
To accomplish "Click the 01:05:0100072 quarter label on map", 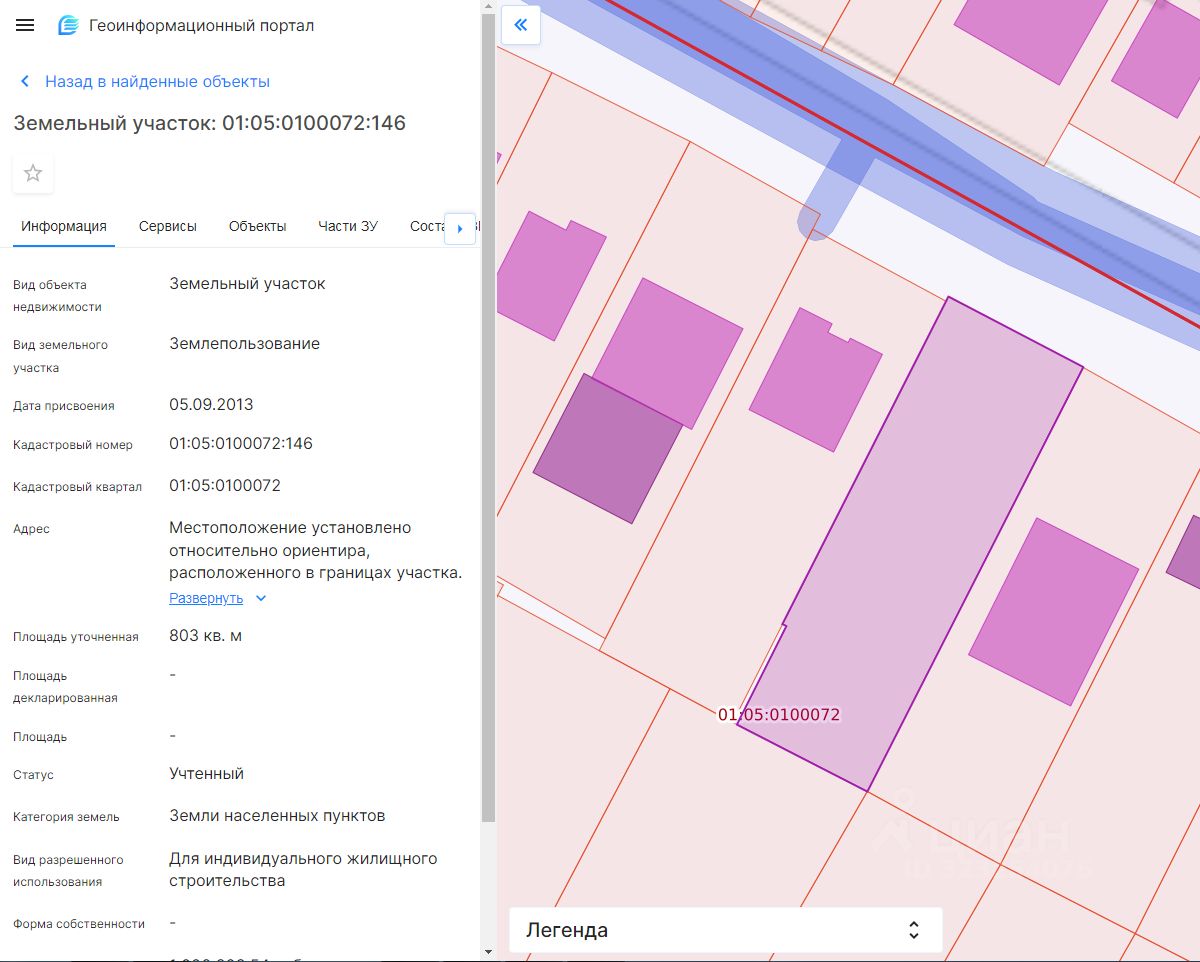I will coord(779,715).
